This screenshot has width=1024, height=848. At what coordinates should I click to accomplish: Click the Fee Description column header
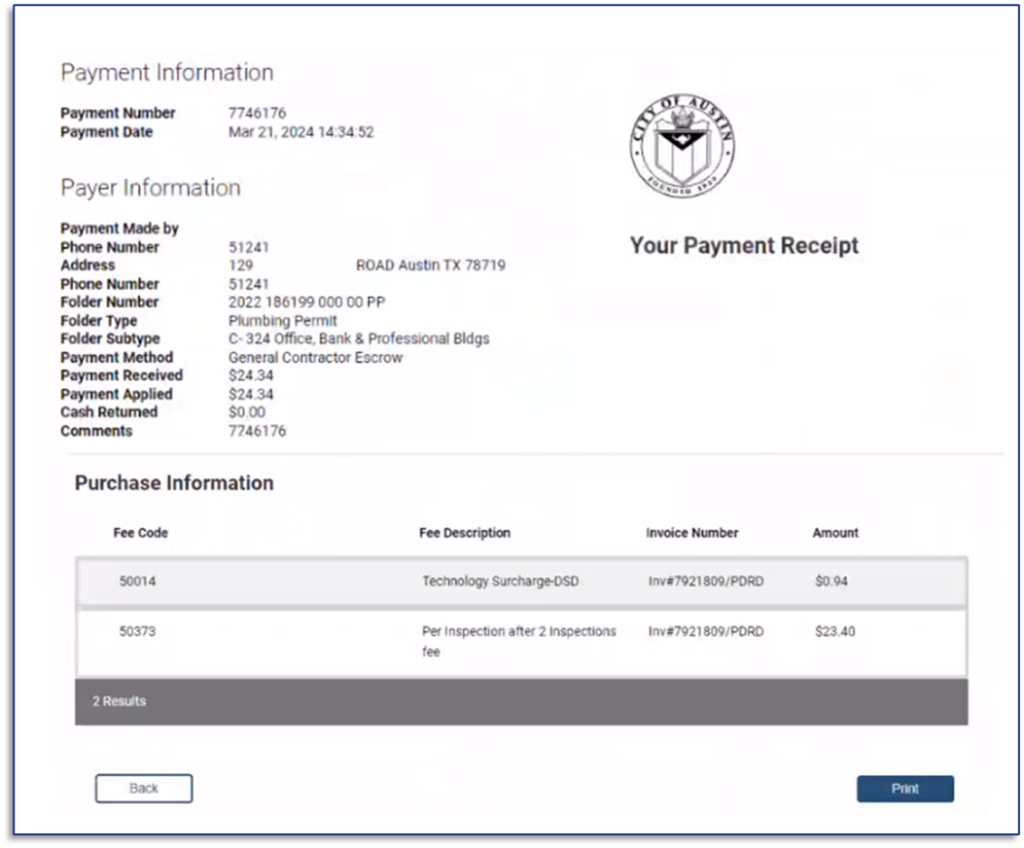(464, 533)
